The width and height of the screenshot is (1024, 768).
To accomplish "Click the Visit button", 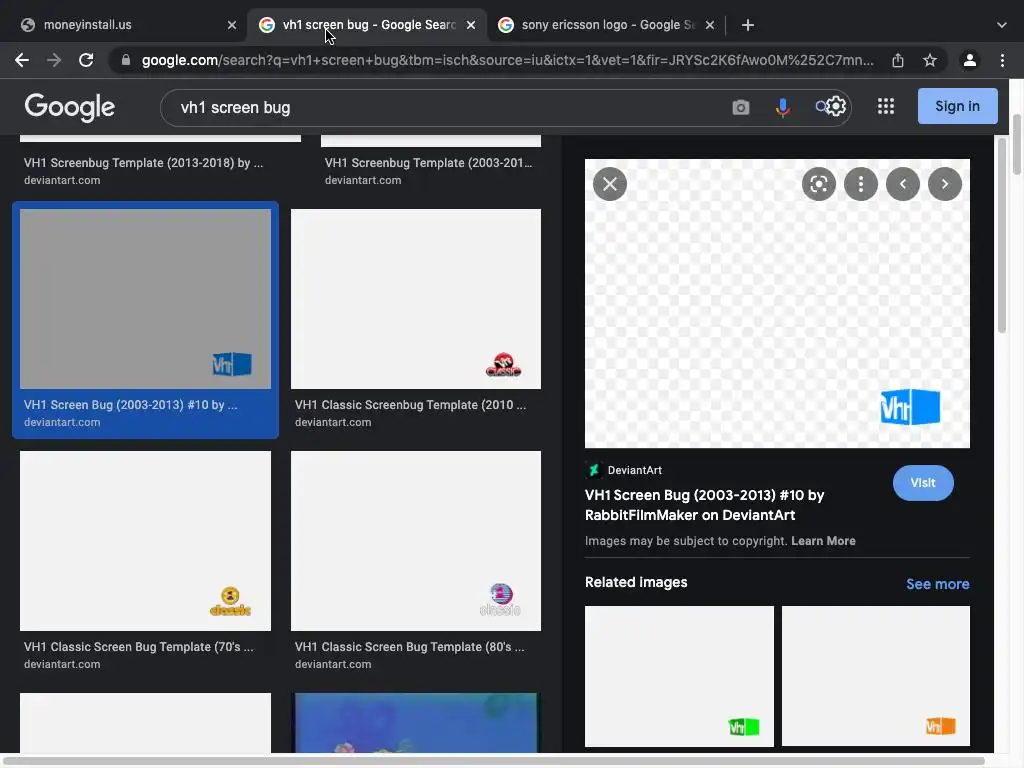I will [x=923, y=483].
